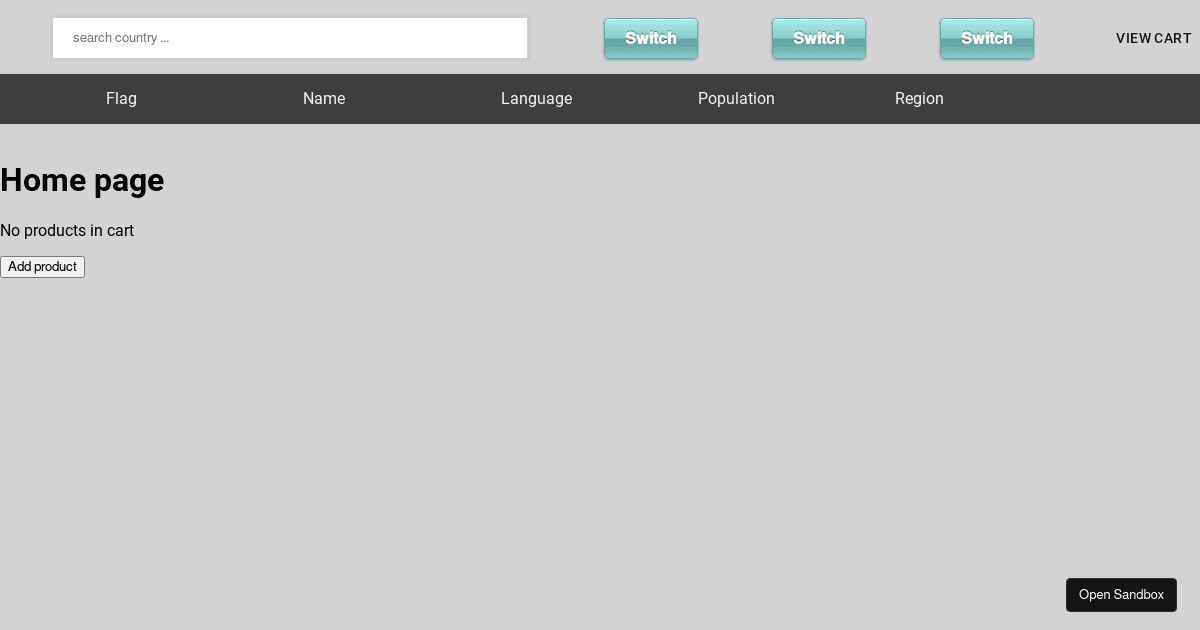Toggle the Switch next to the search bar
Image resolution: width=1200 pixels, height=630 pixels.
pyautogui.click(x=650, y=38)
